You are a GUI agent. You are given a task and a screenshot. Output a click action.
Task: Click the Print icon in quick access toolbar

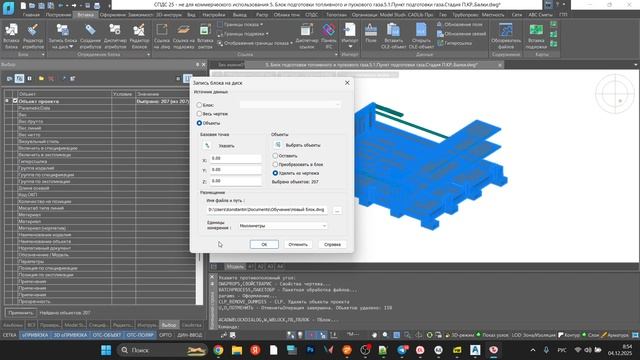coord(97,6)
